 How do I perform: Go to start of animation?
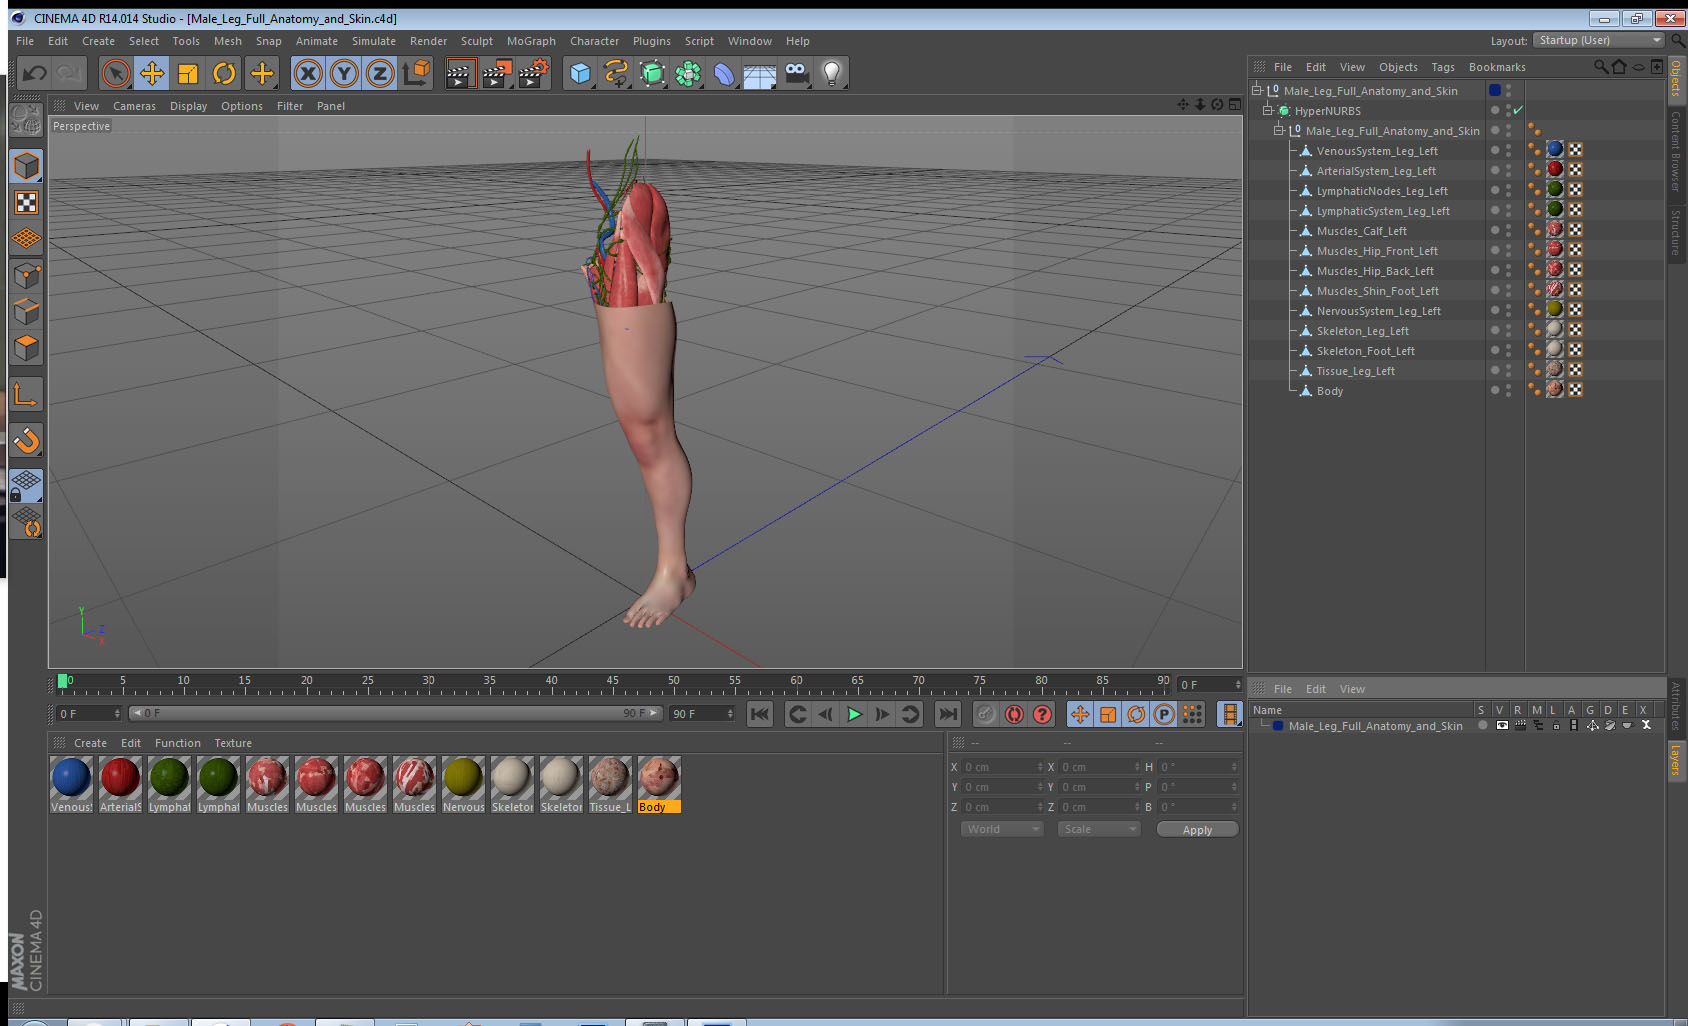pyautogui.click(x=760, y=714)
